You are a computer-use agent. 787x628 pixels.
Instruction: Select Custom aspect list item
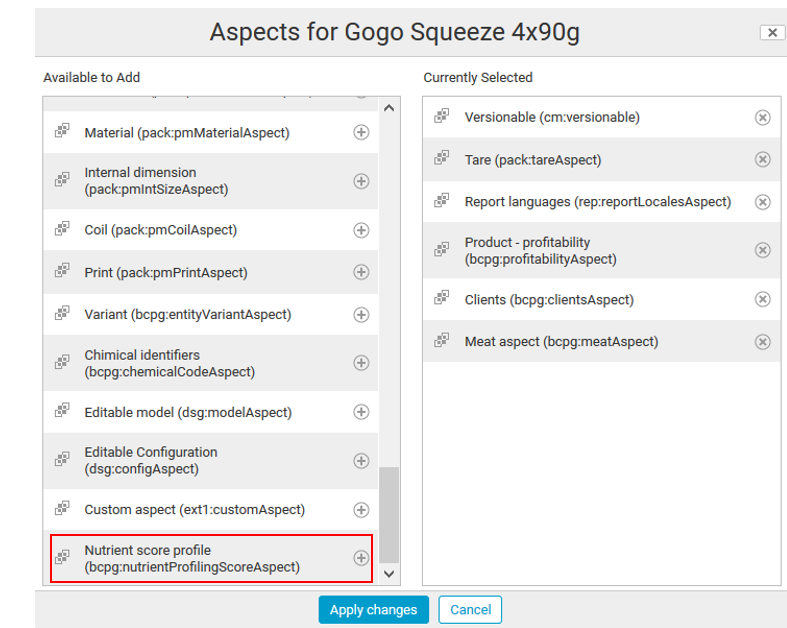194,510
